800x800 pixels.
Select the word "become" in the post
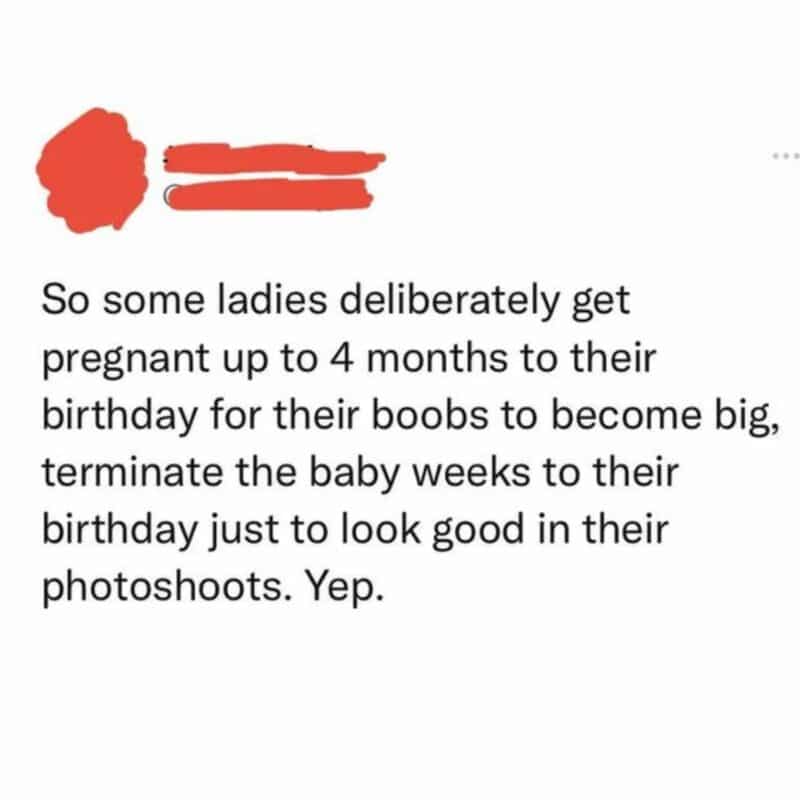[x=627, y=414]
